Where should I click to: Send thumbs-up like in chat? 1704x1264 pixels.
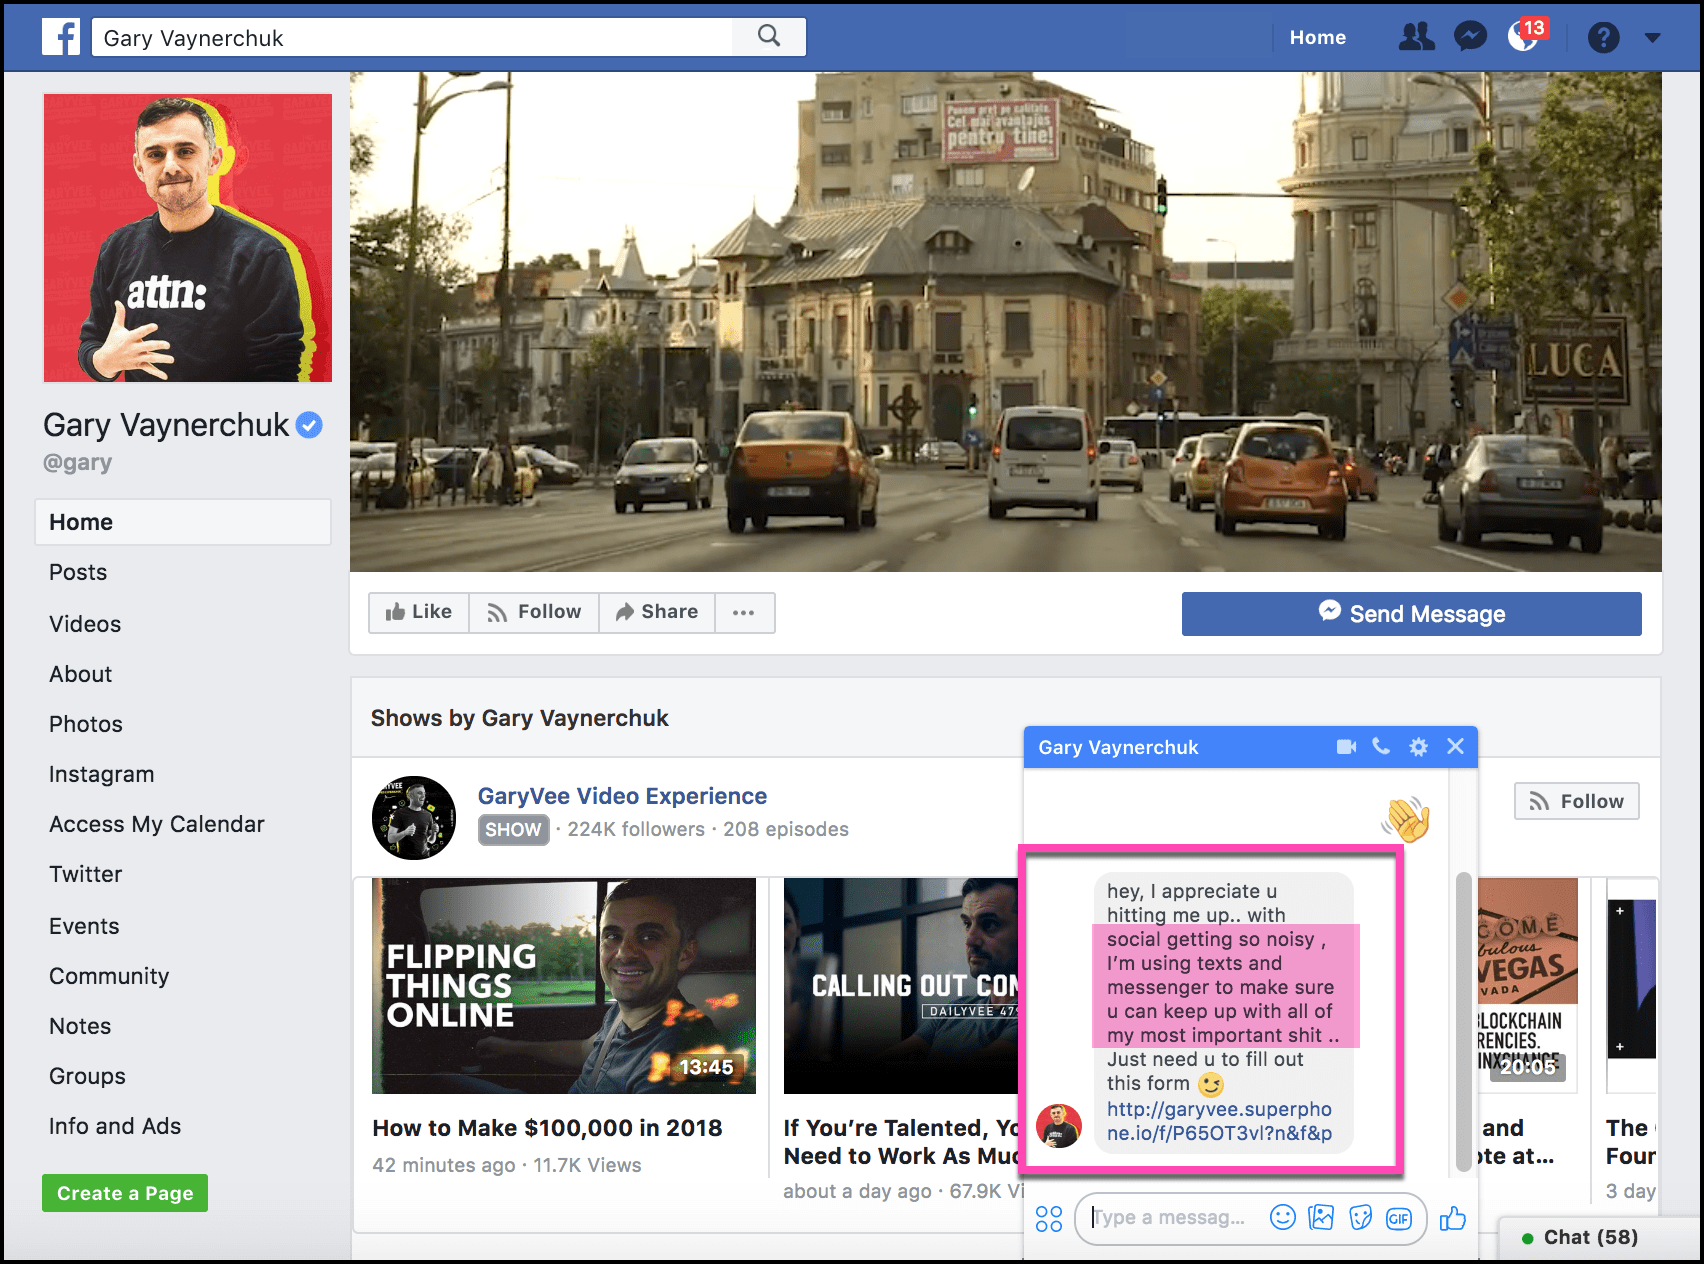[1452, 1218]
